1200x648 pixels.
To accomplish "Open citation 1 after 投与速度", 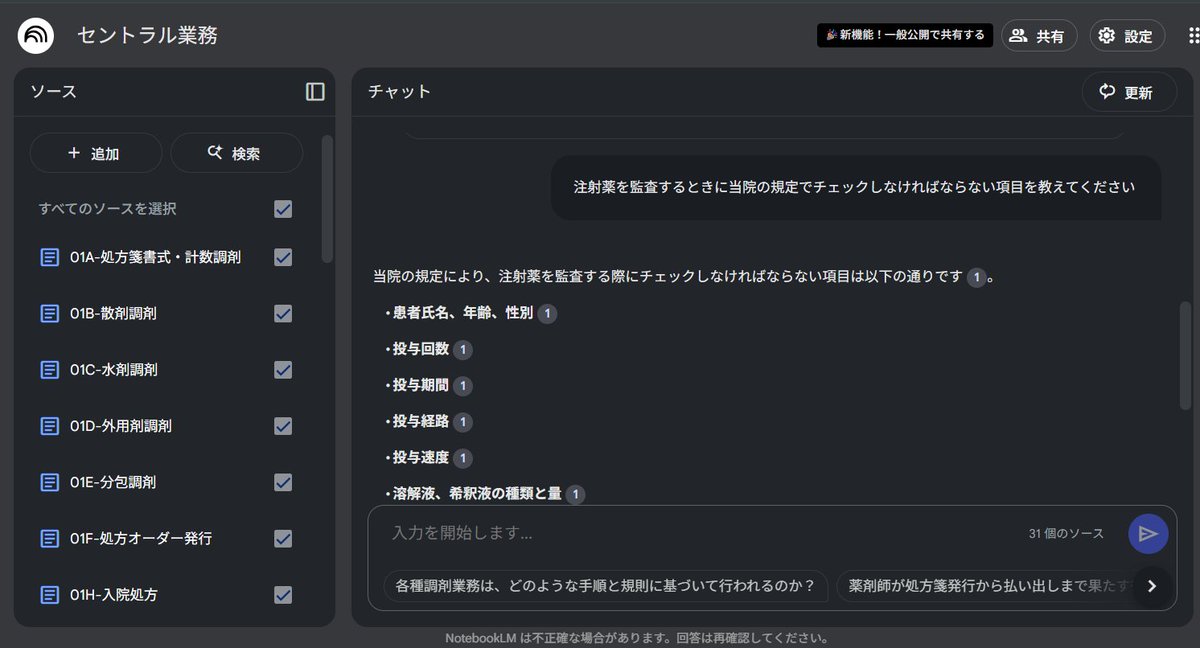I will point(462,458).
